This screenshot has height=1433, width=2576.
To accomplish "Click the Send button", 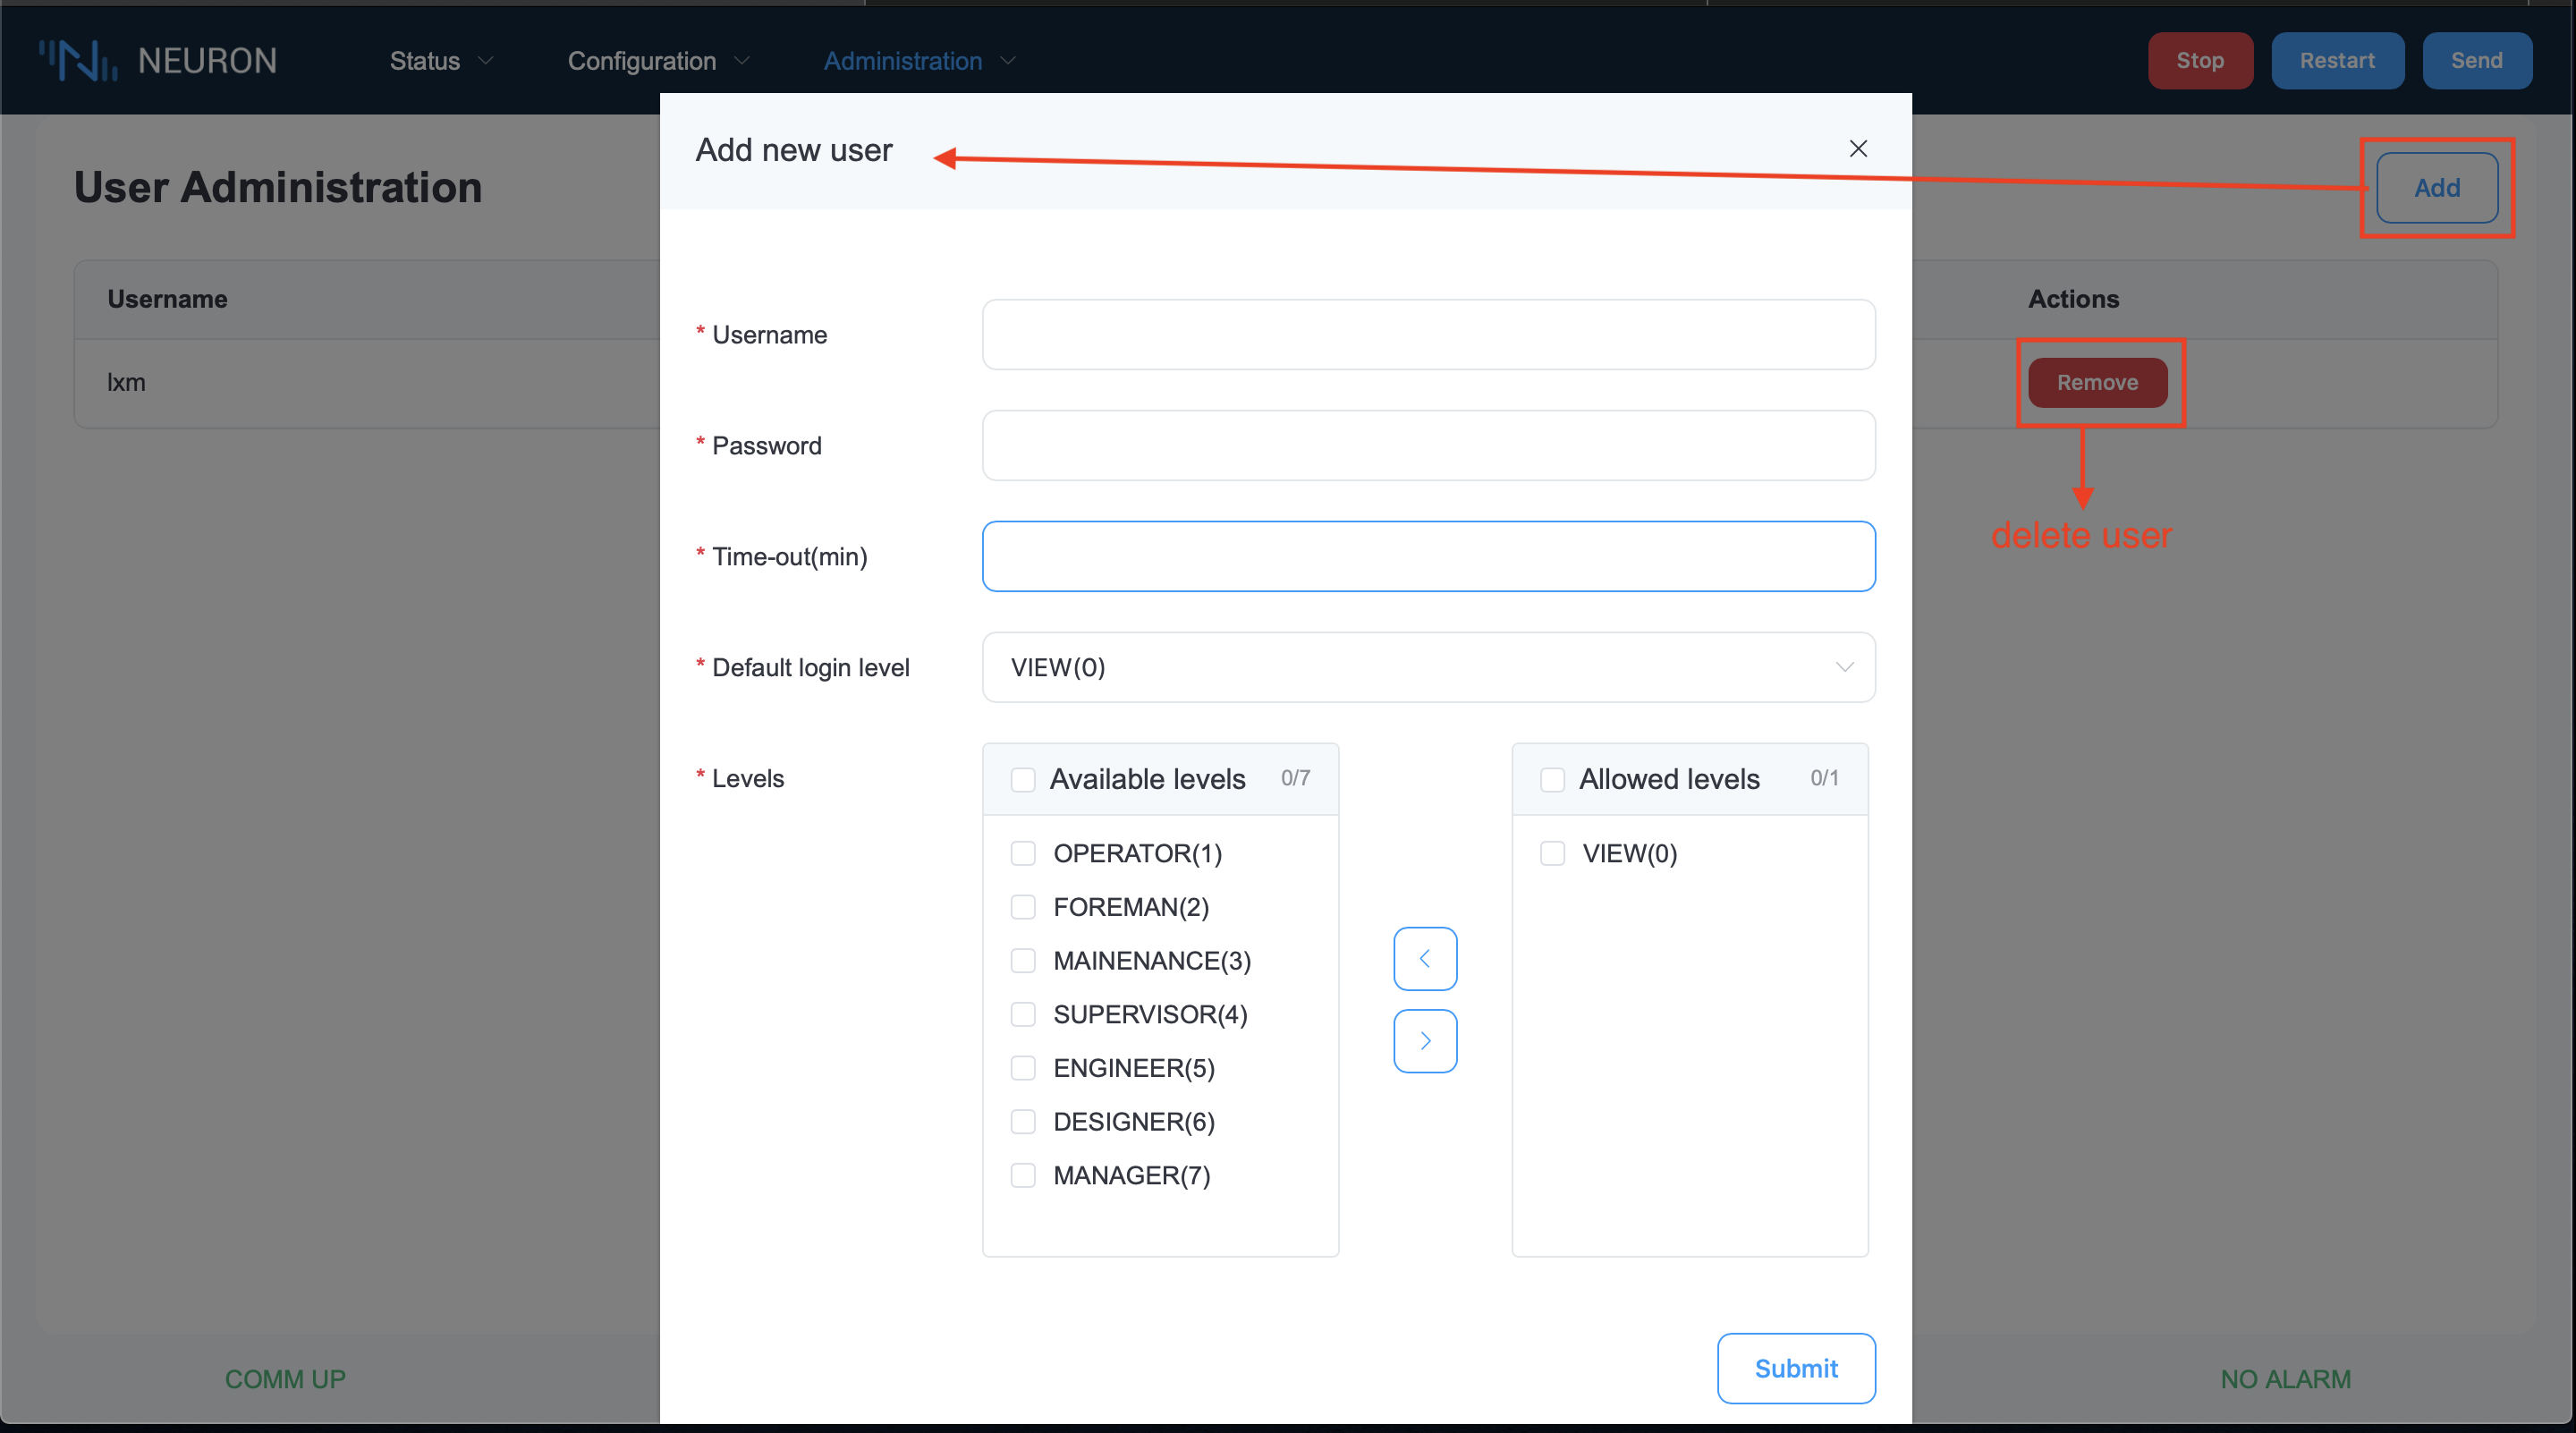I will click(x=2476, y=61).
